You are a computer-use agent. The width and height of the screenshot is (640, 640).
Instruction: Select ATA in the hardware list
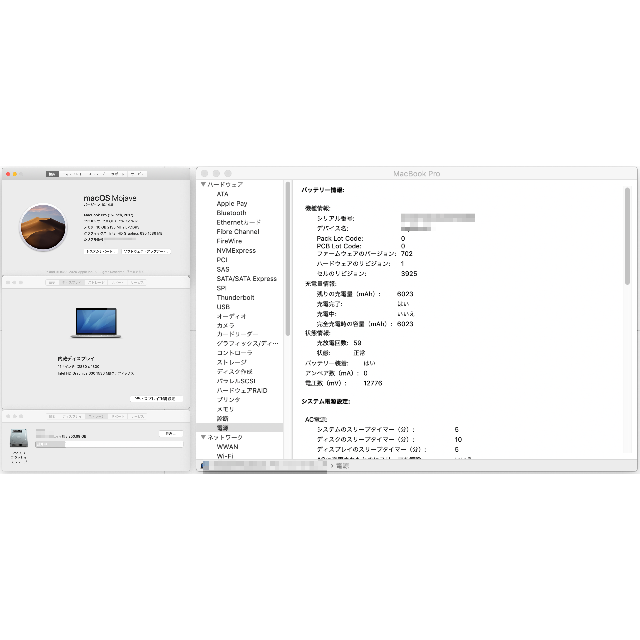(x=222, y=194)
